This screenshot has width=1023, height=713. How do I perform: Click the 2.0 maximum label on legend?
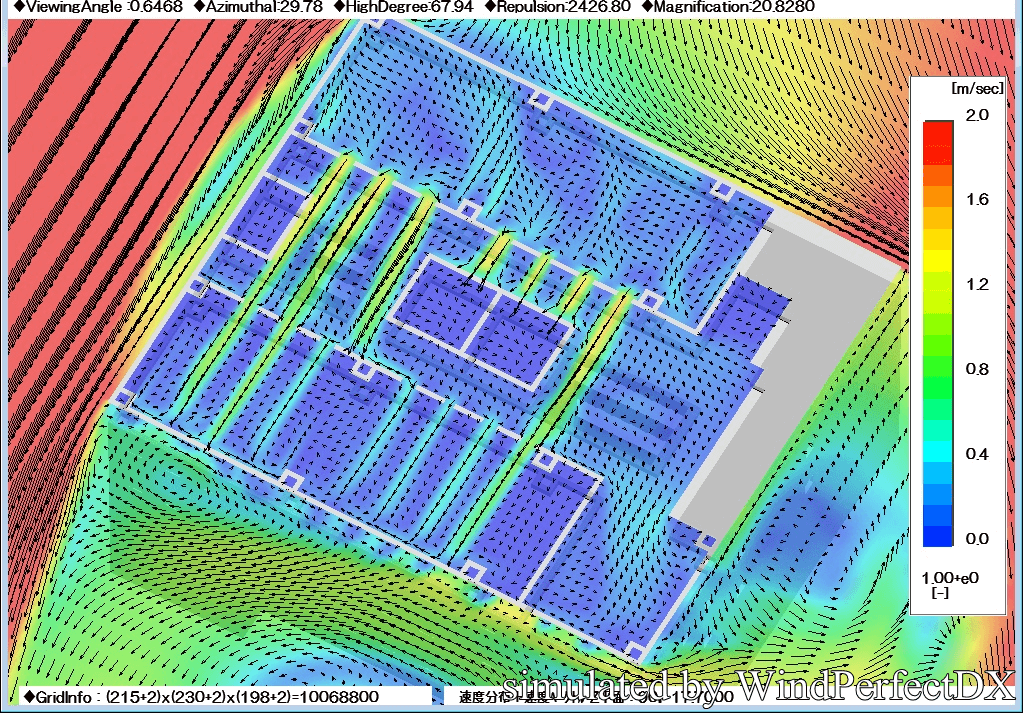pyautogui.click(x=976, y=115)
